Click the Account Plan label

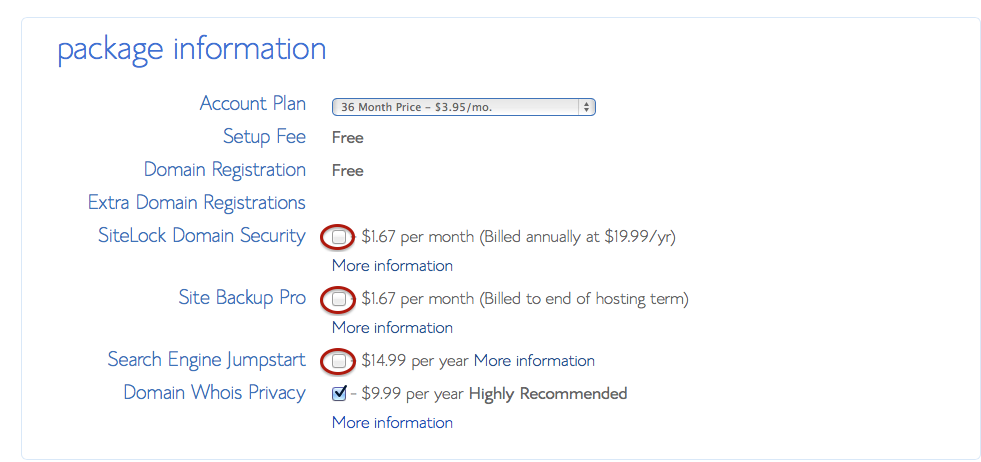coord(252,104)
